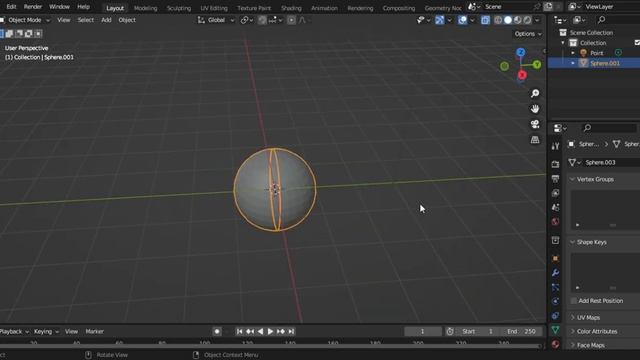The height and width of the screenshot is (360, 640).
Task: Open the Tool properties tab
Action: [555, 146]
